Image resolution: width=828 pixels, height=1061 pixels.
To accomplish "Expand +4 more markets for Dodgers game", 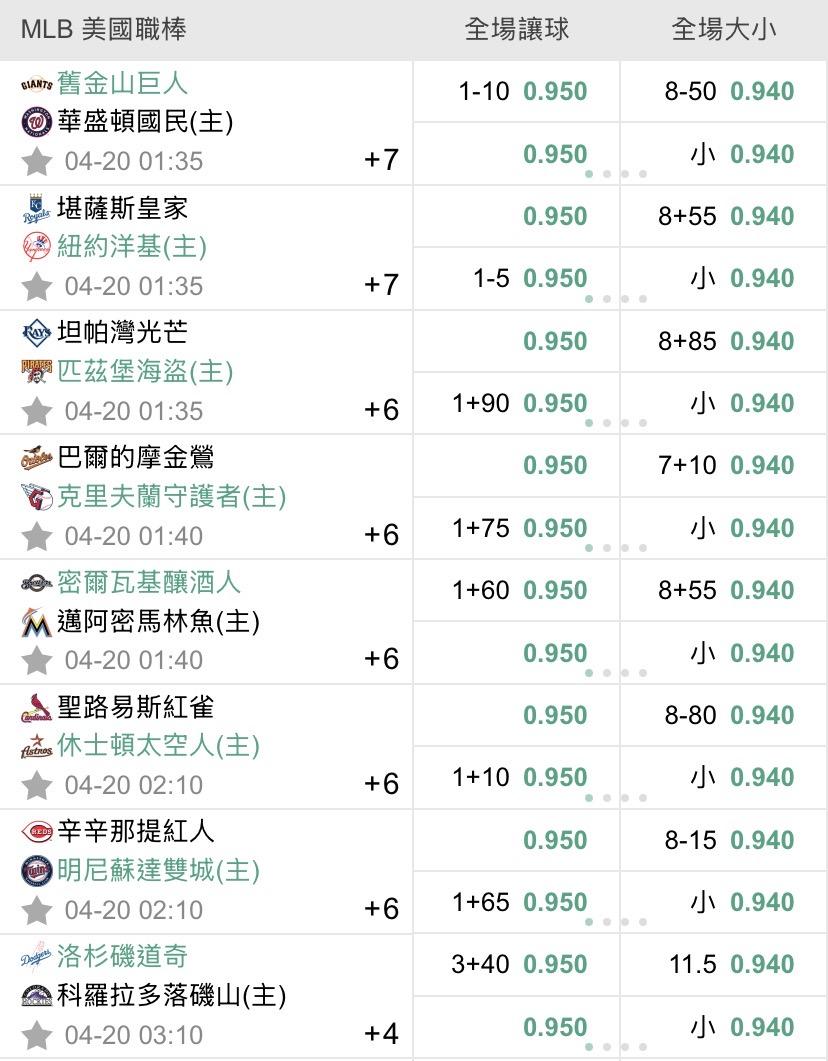I will 382,1034.
